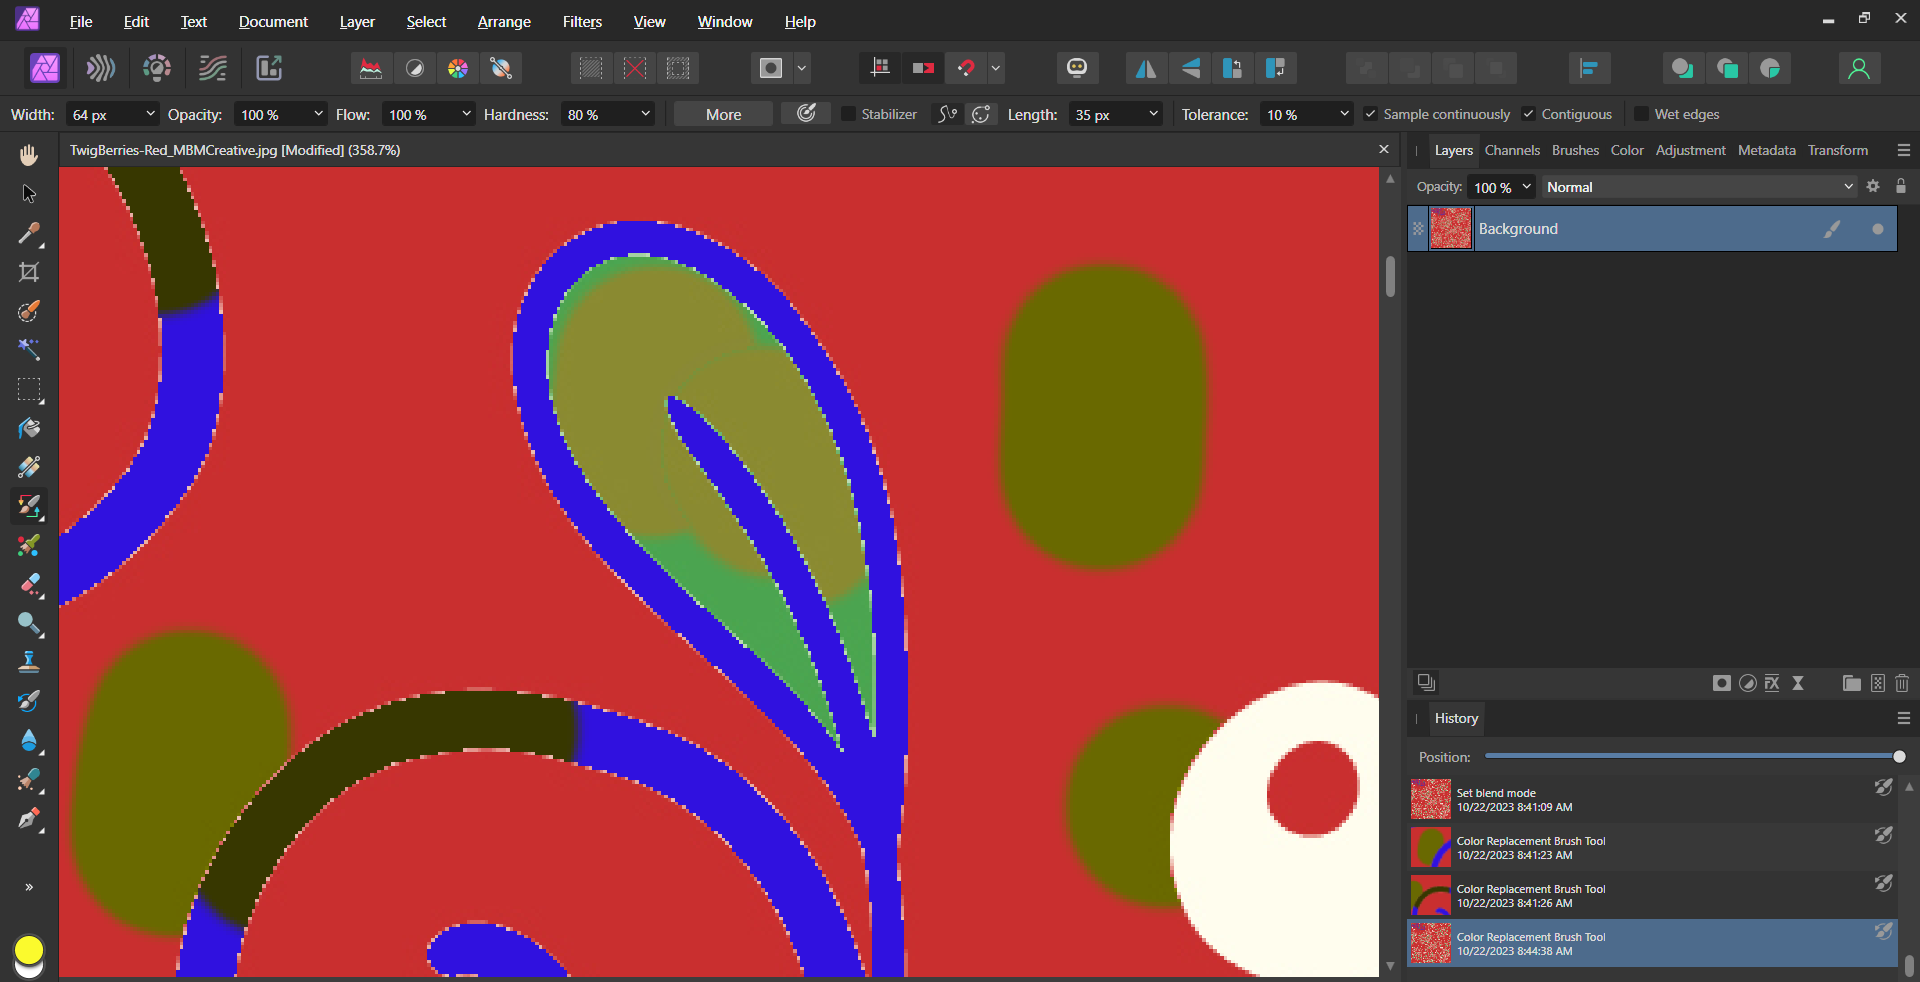Select the Crop tool
The width and height of the screenshot is (1920, 982).
(x=29, y=272)
